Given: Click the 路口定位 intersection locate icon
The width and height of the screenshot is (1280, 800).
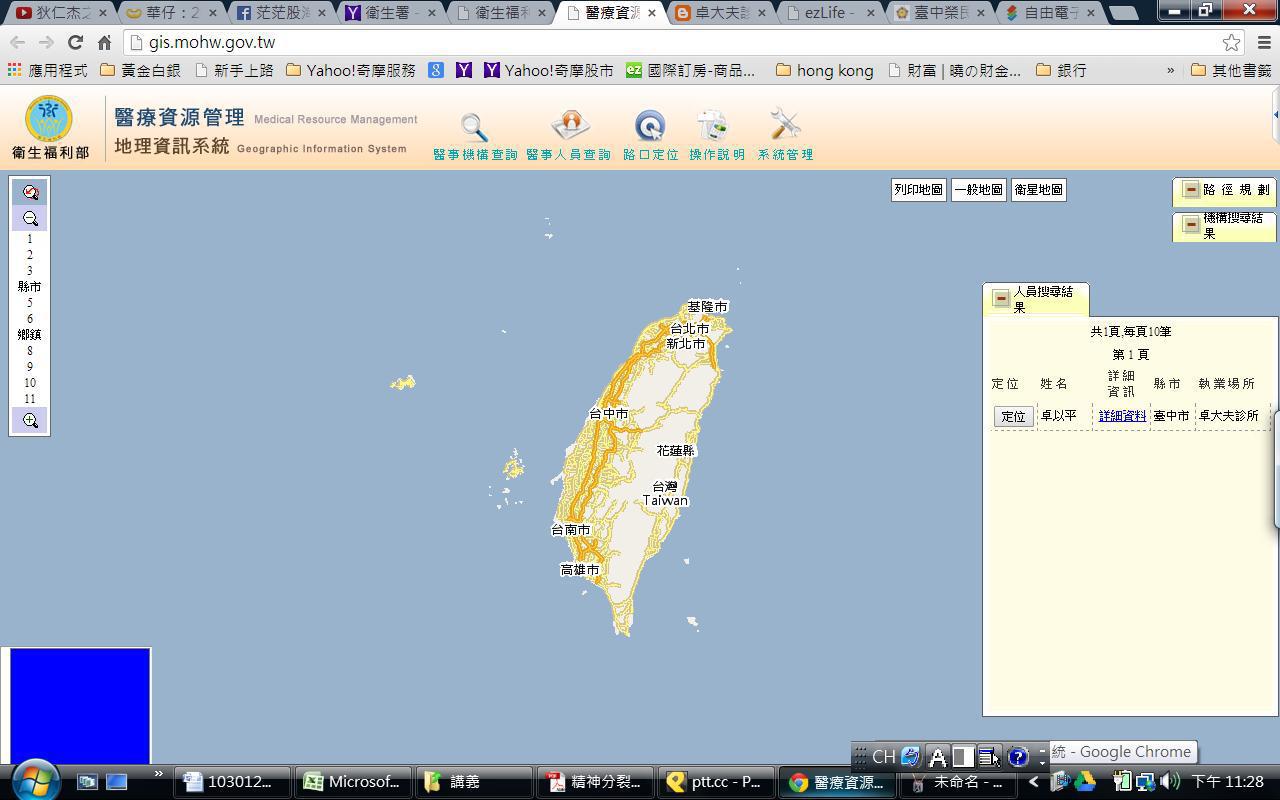Looking at the screenshot, I should tap(650, 127).
